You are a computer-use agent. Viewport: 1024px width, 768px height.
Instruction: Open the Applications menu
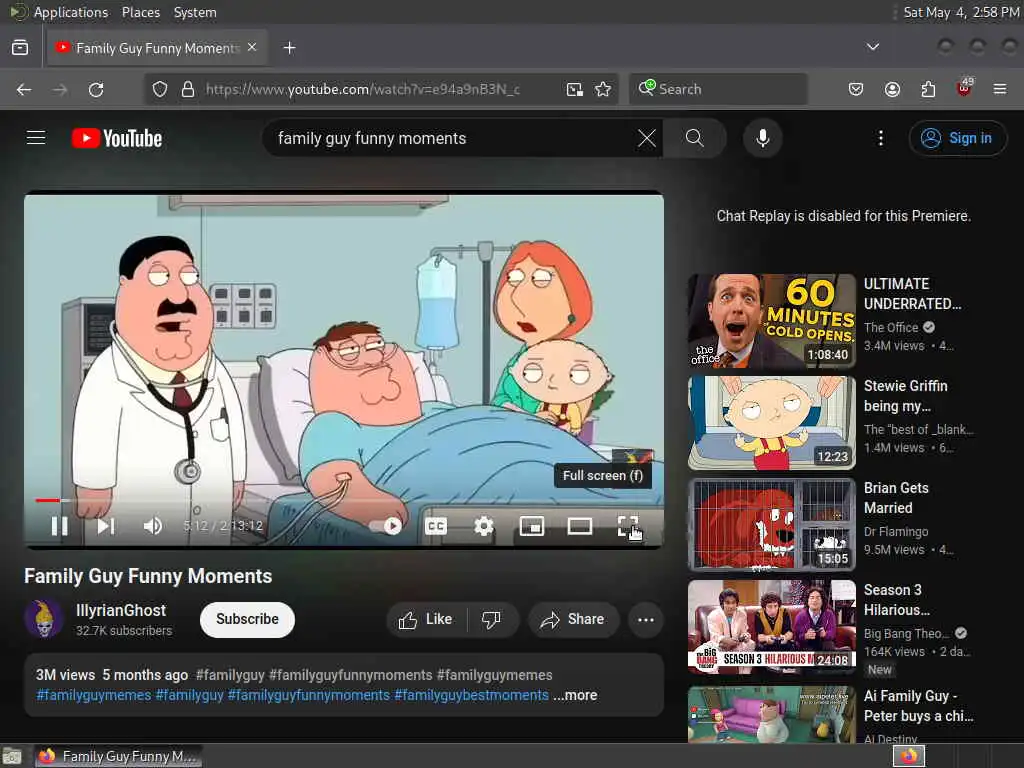[71, 12]
